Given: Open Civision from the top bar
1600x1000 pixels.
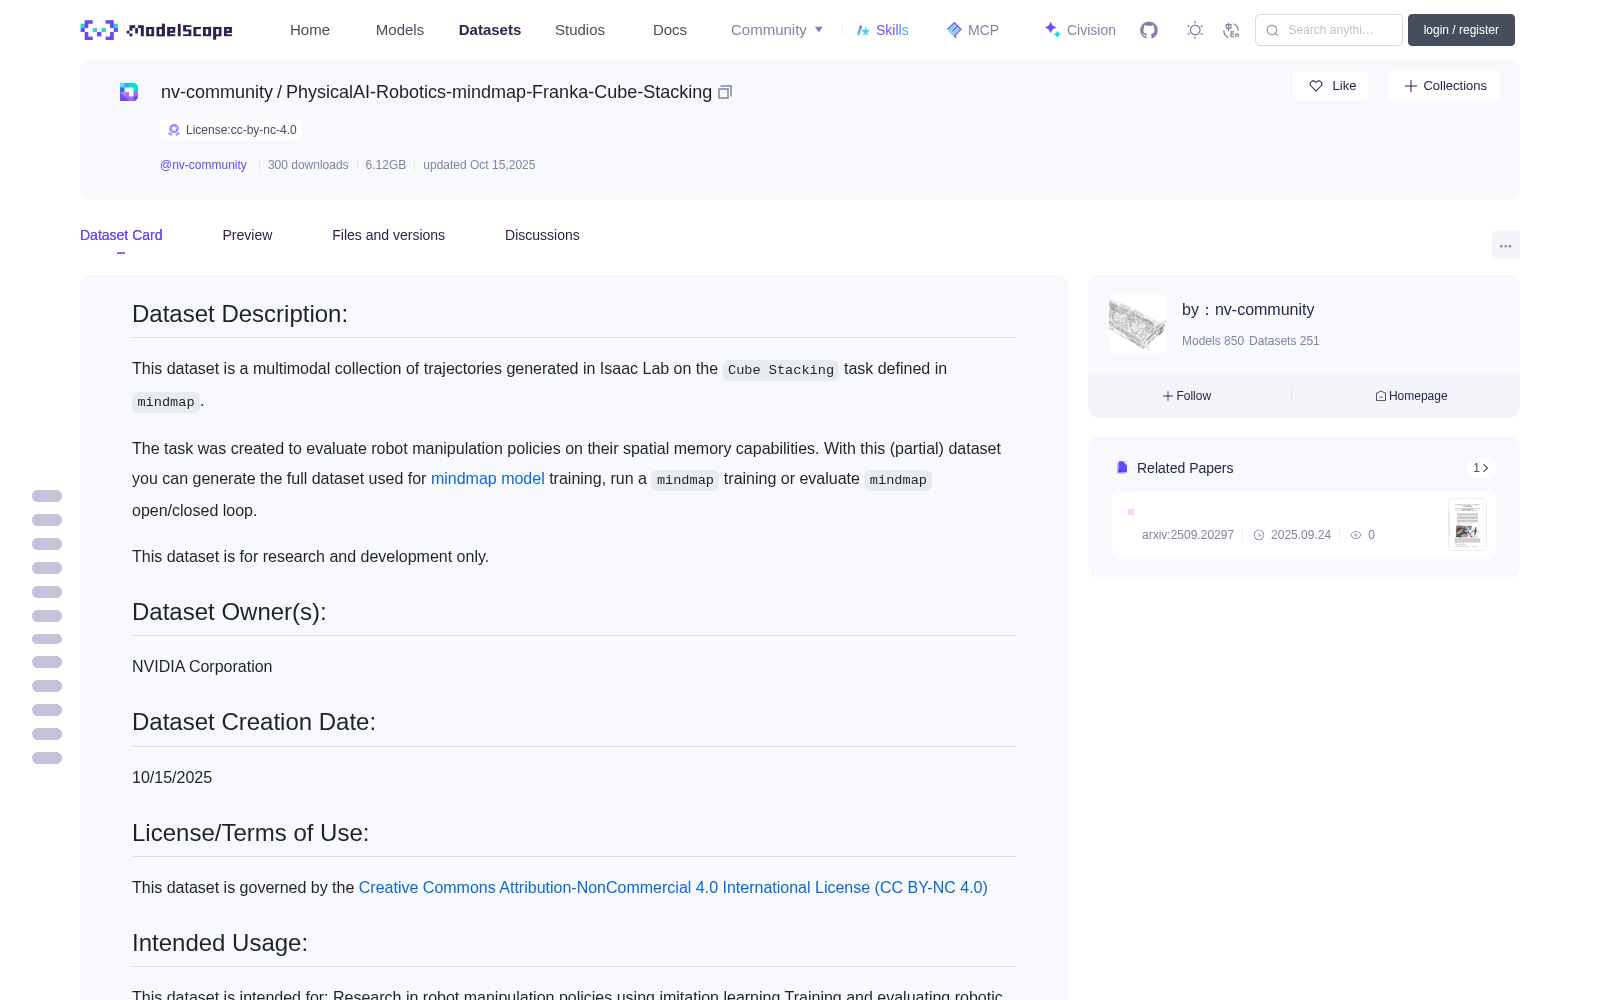Looking at the screenshot, I should click(x=1080, y=30).
